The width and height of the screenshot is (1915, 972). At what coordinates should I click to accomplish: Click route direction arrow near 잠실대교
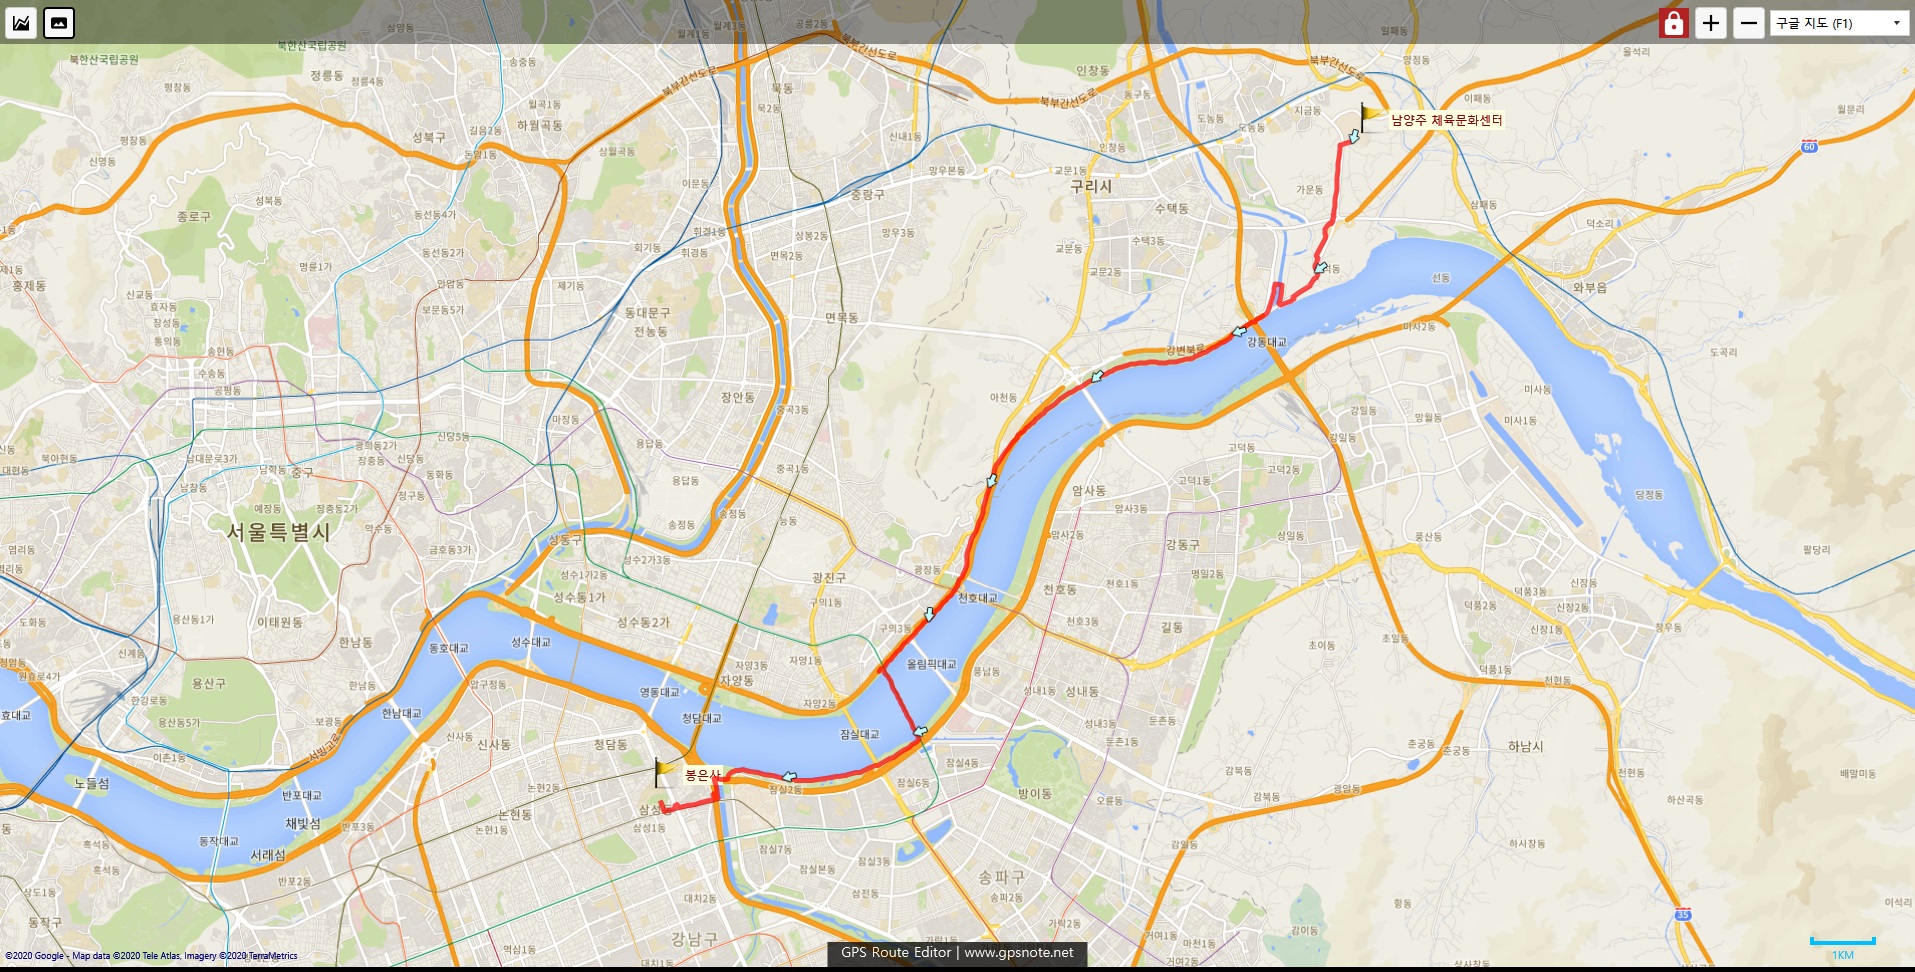coord(921,732)
